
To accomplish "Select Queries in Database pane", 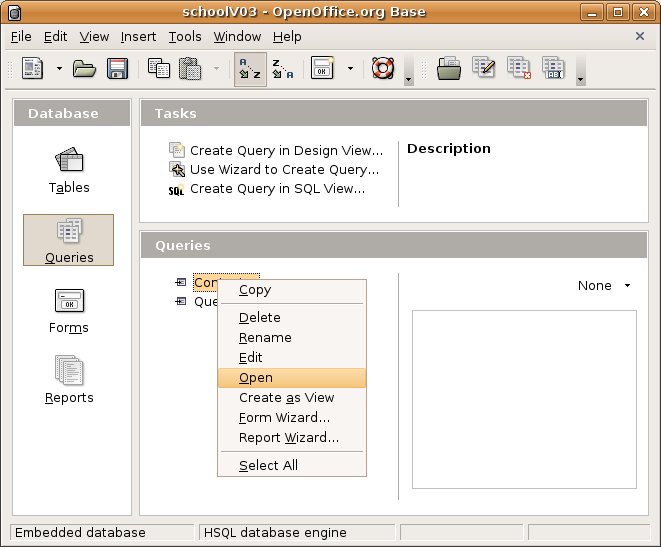I will point(68,240).
